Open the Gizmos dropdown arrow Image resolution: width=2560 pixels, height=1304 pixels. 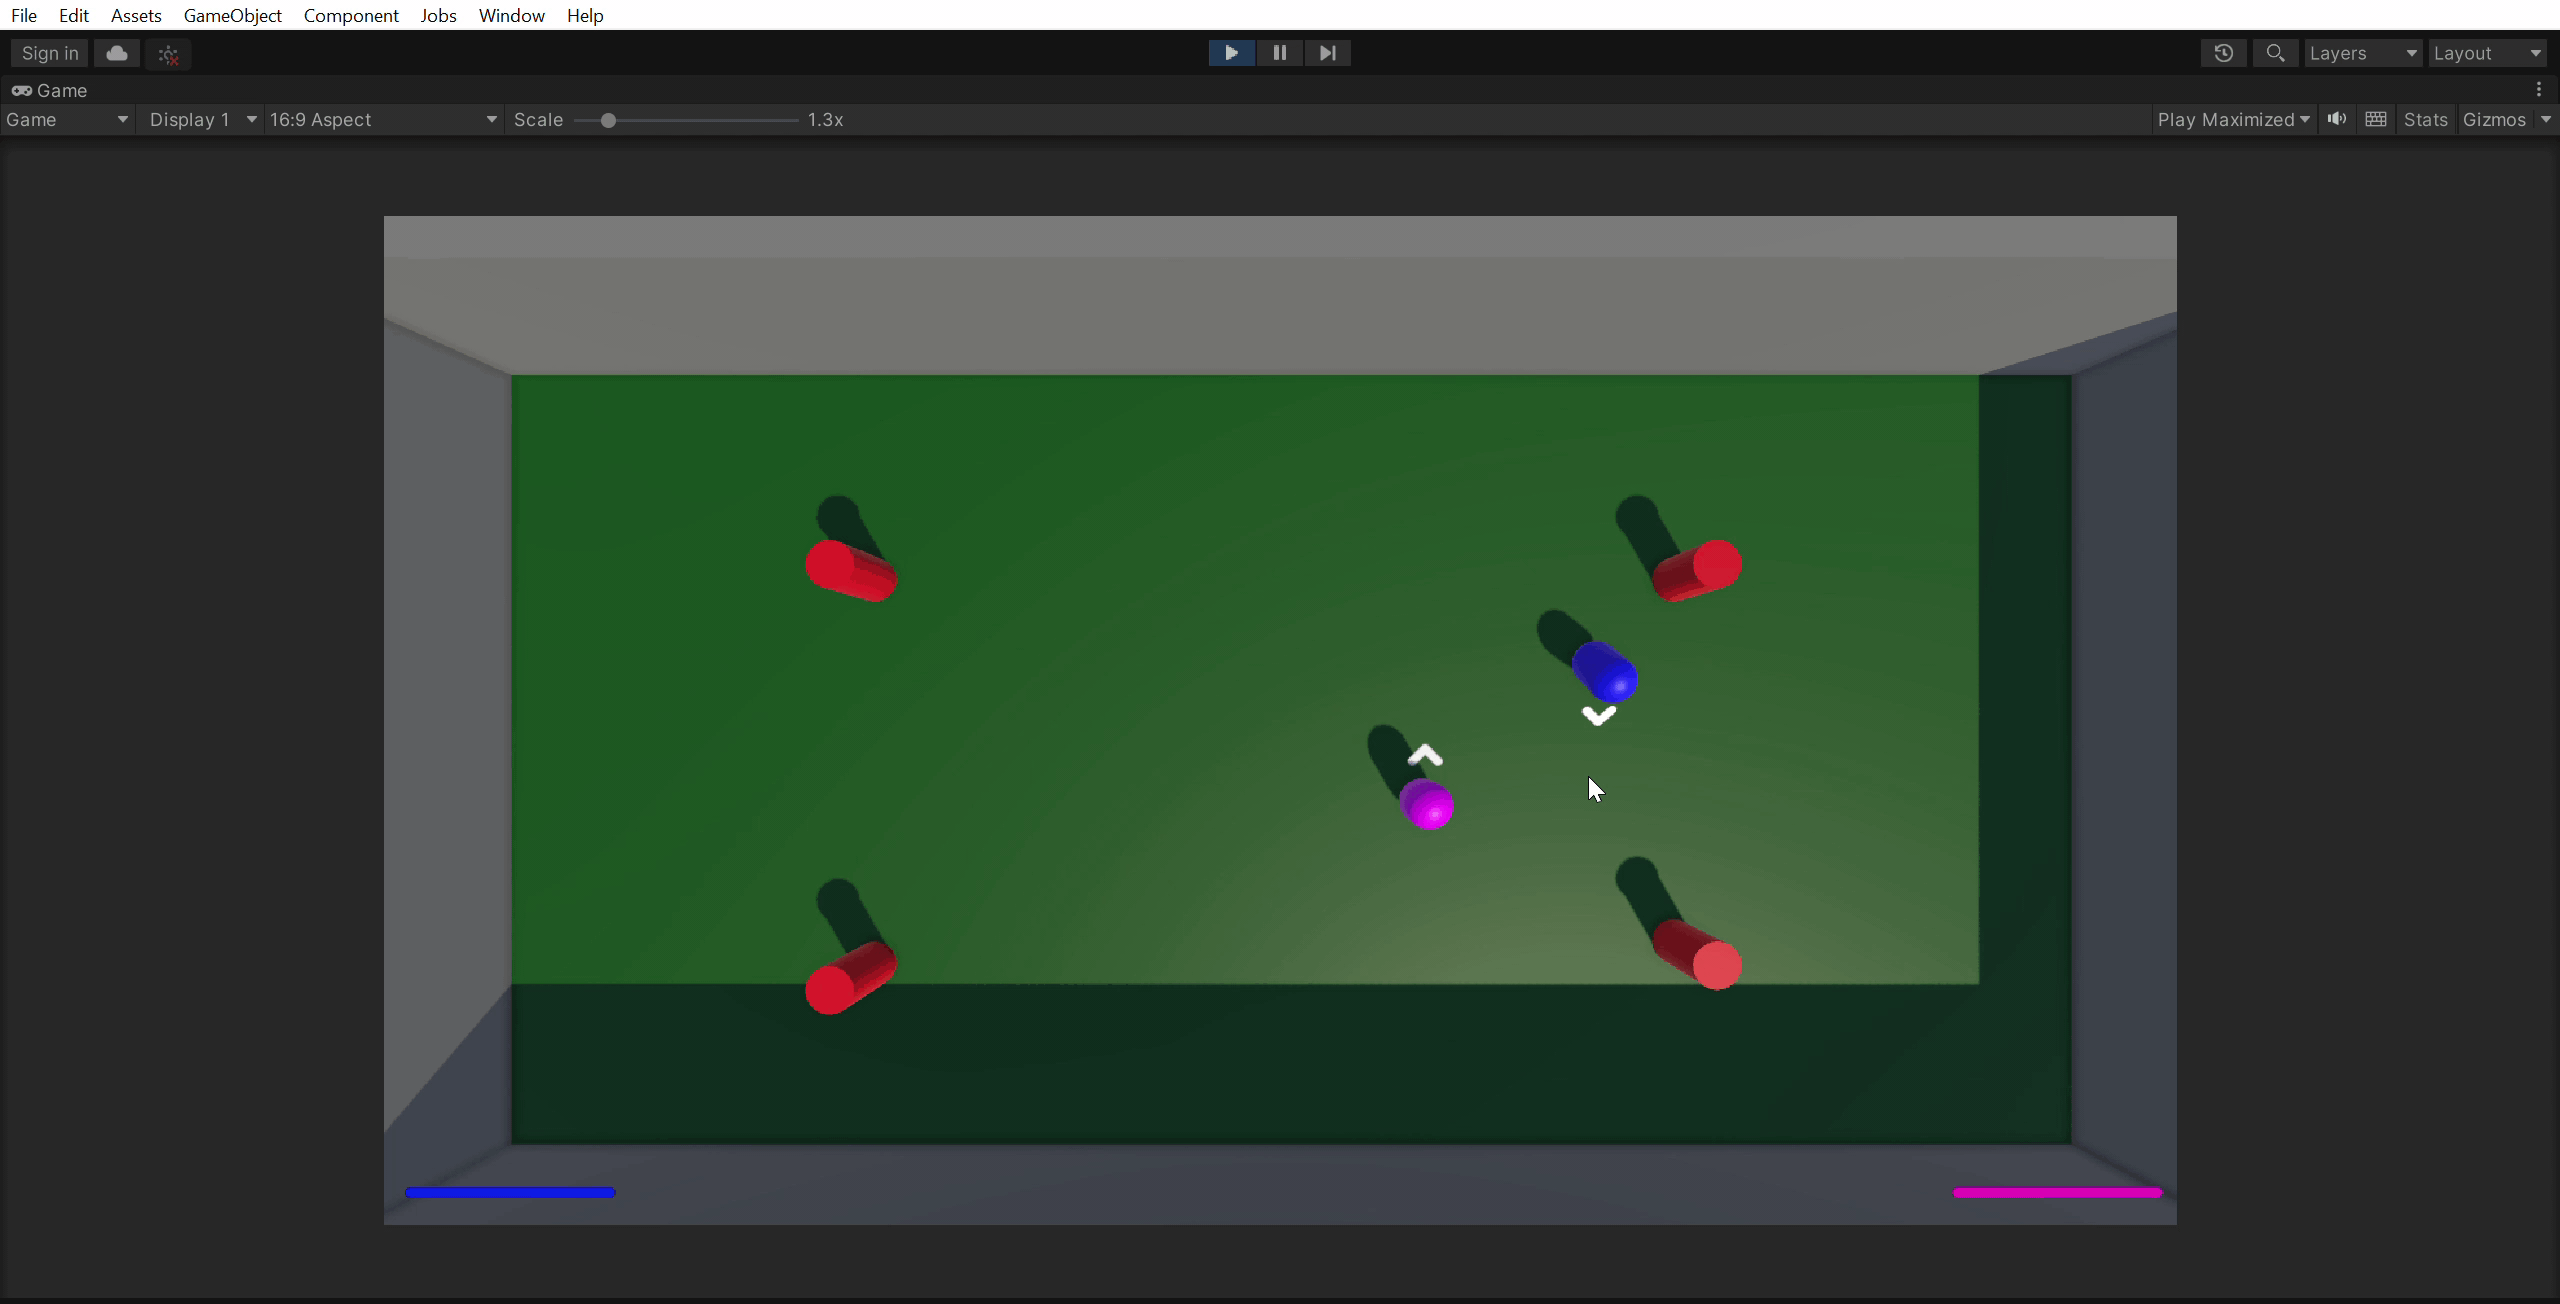pos(2545,119)
